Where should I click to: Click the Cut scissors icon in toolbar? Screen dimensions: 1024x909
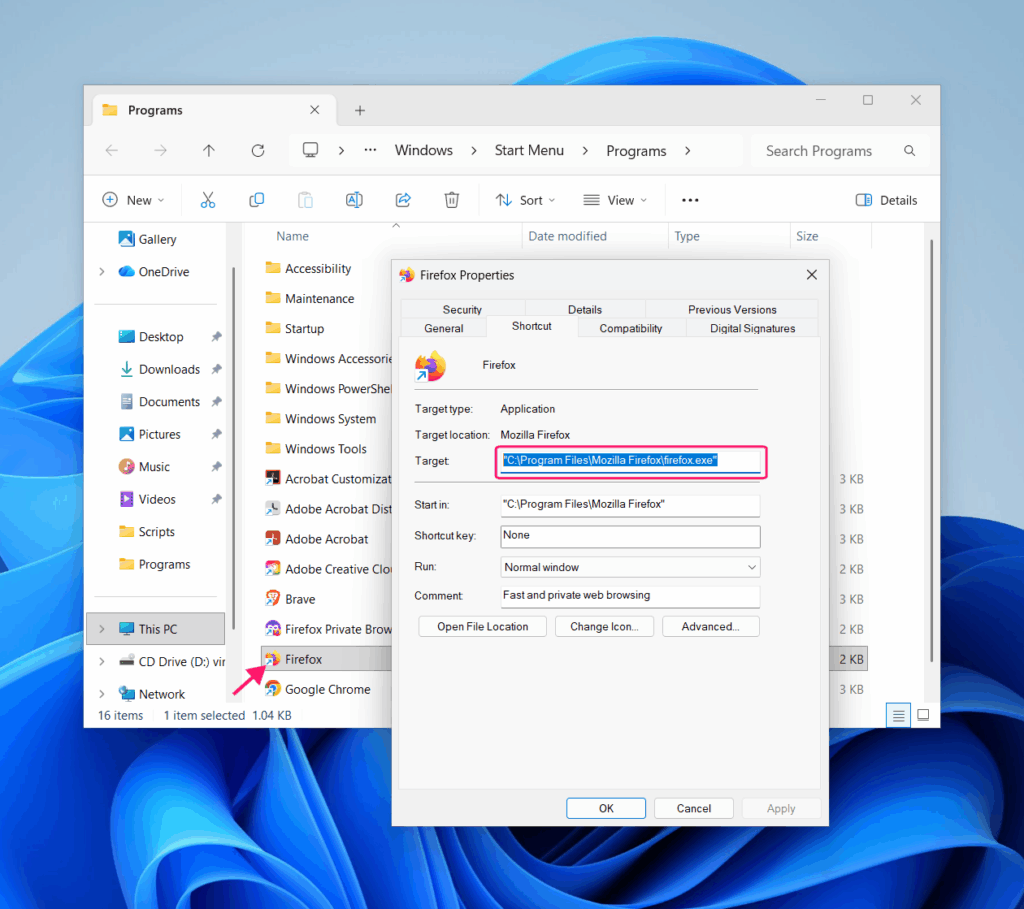[x=208, y=200]
